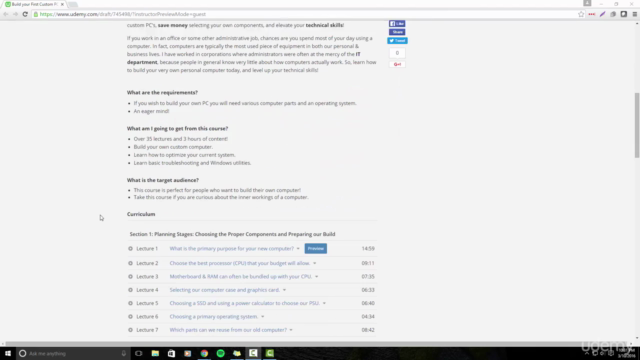The height and width of the screenshot is (360, 640).
Task: Open the Windows Start menu
Action: (x=8, y=353)
